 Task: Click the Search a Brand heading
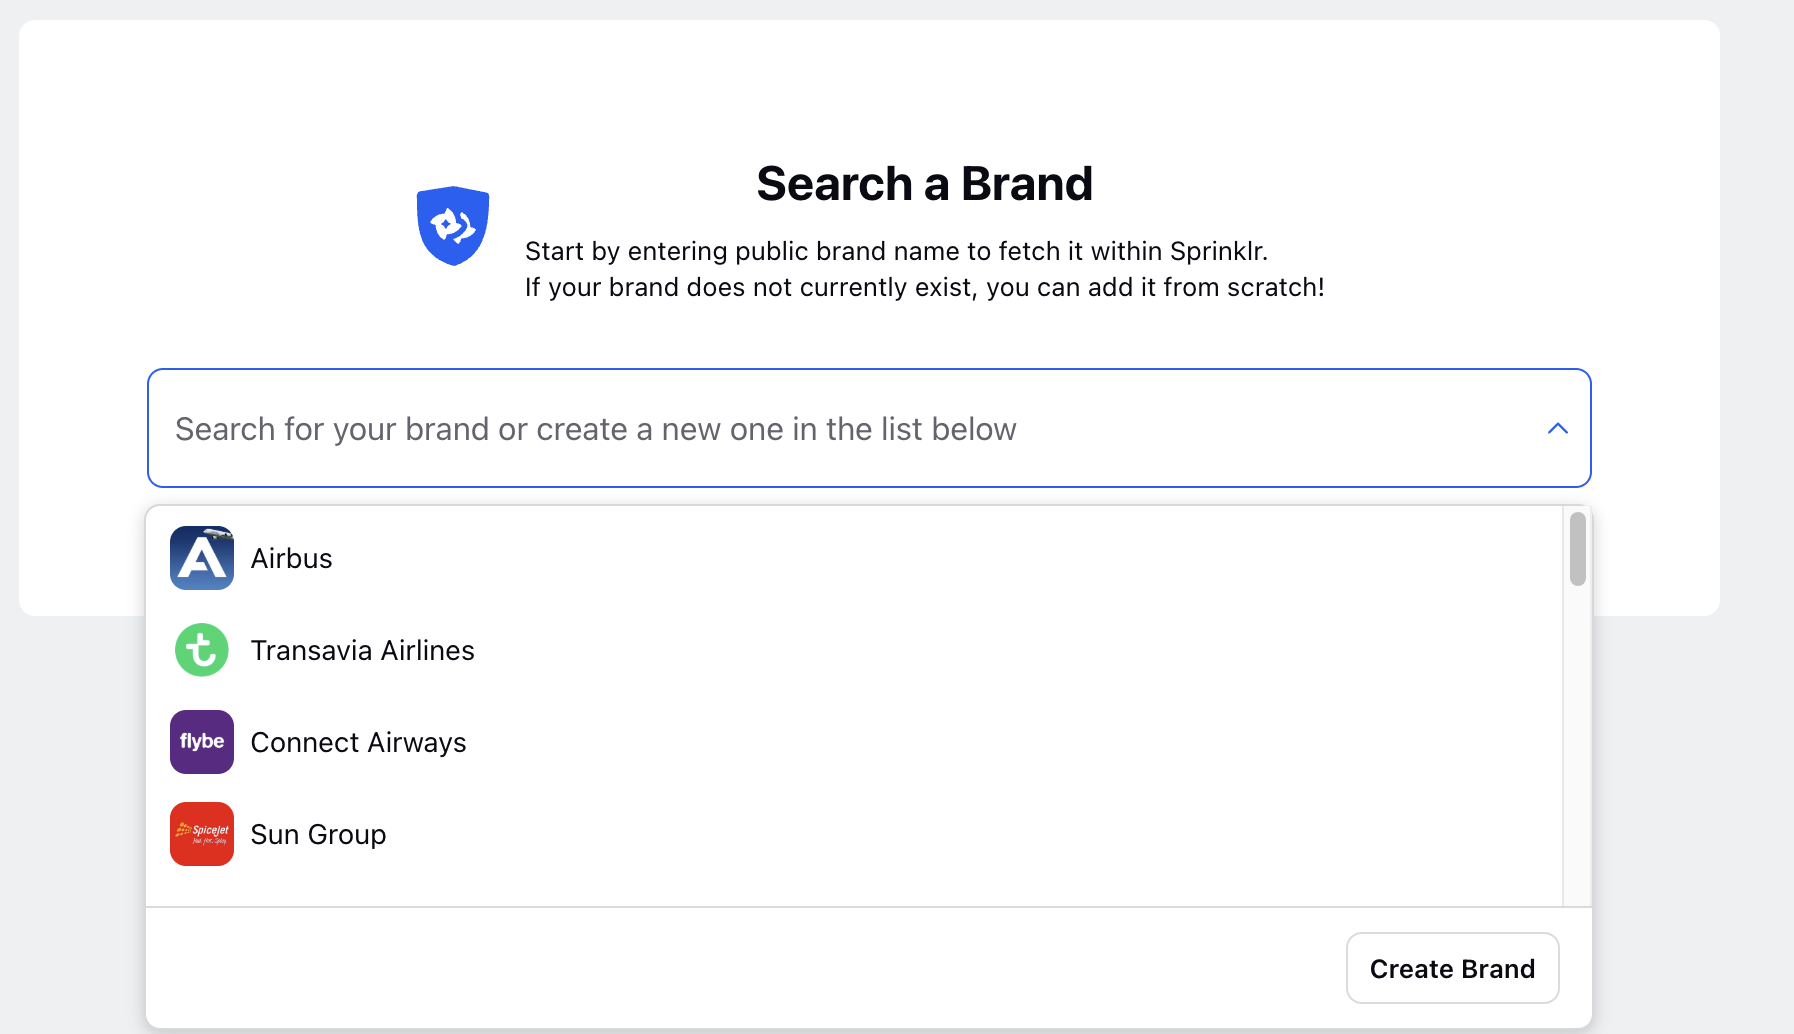pyautogui.click(x=924, y=184)
